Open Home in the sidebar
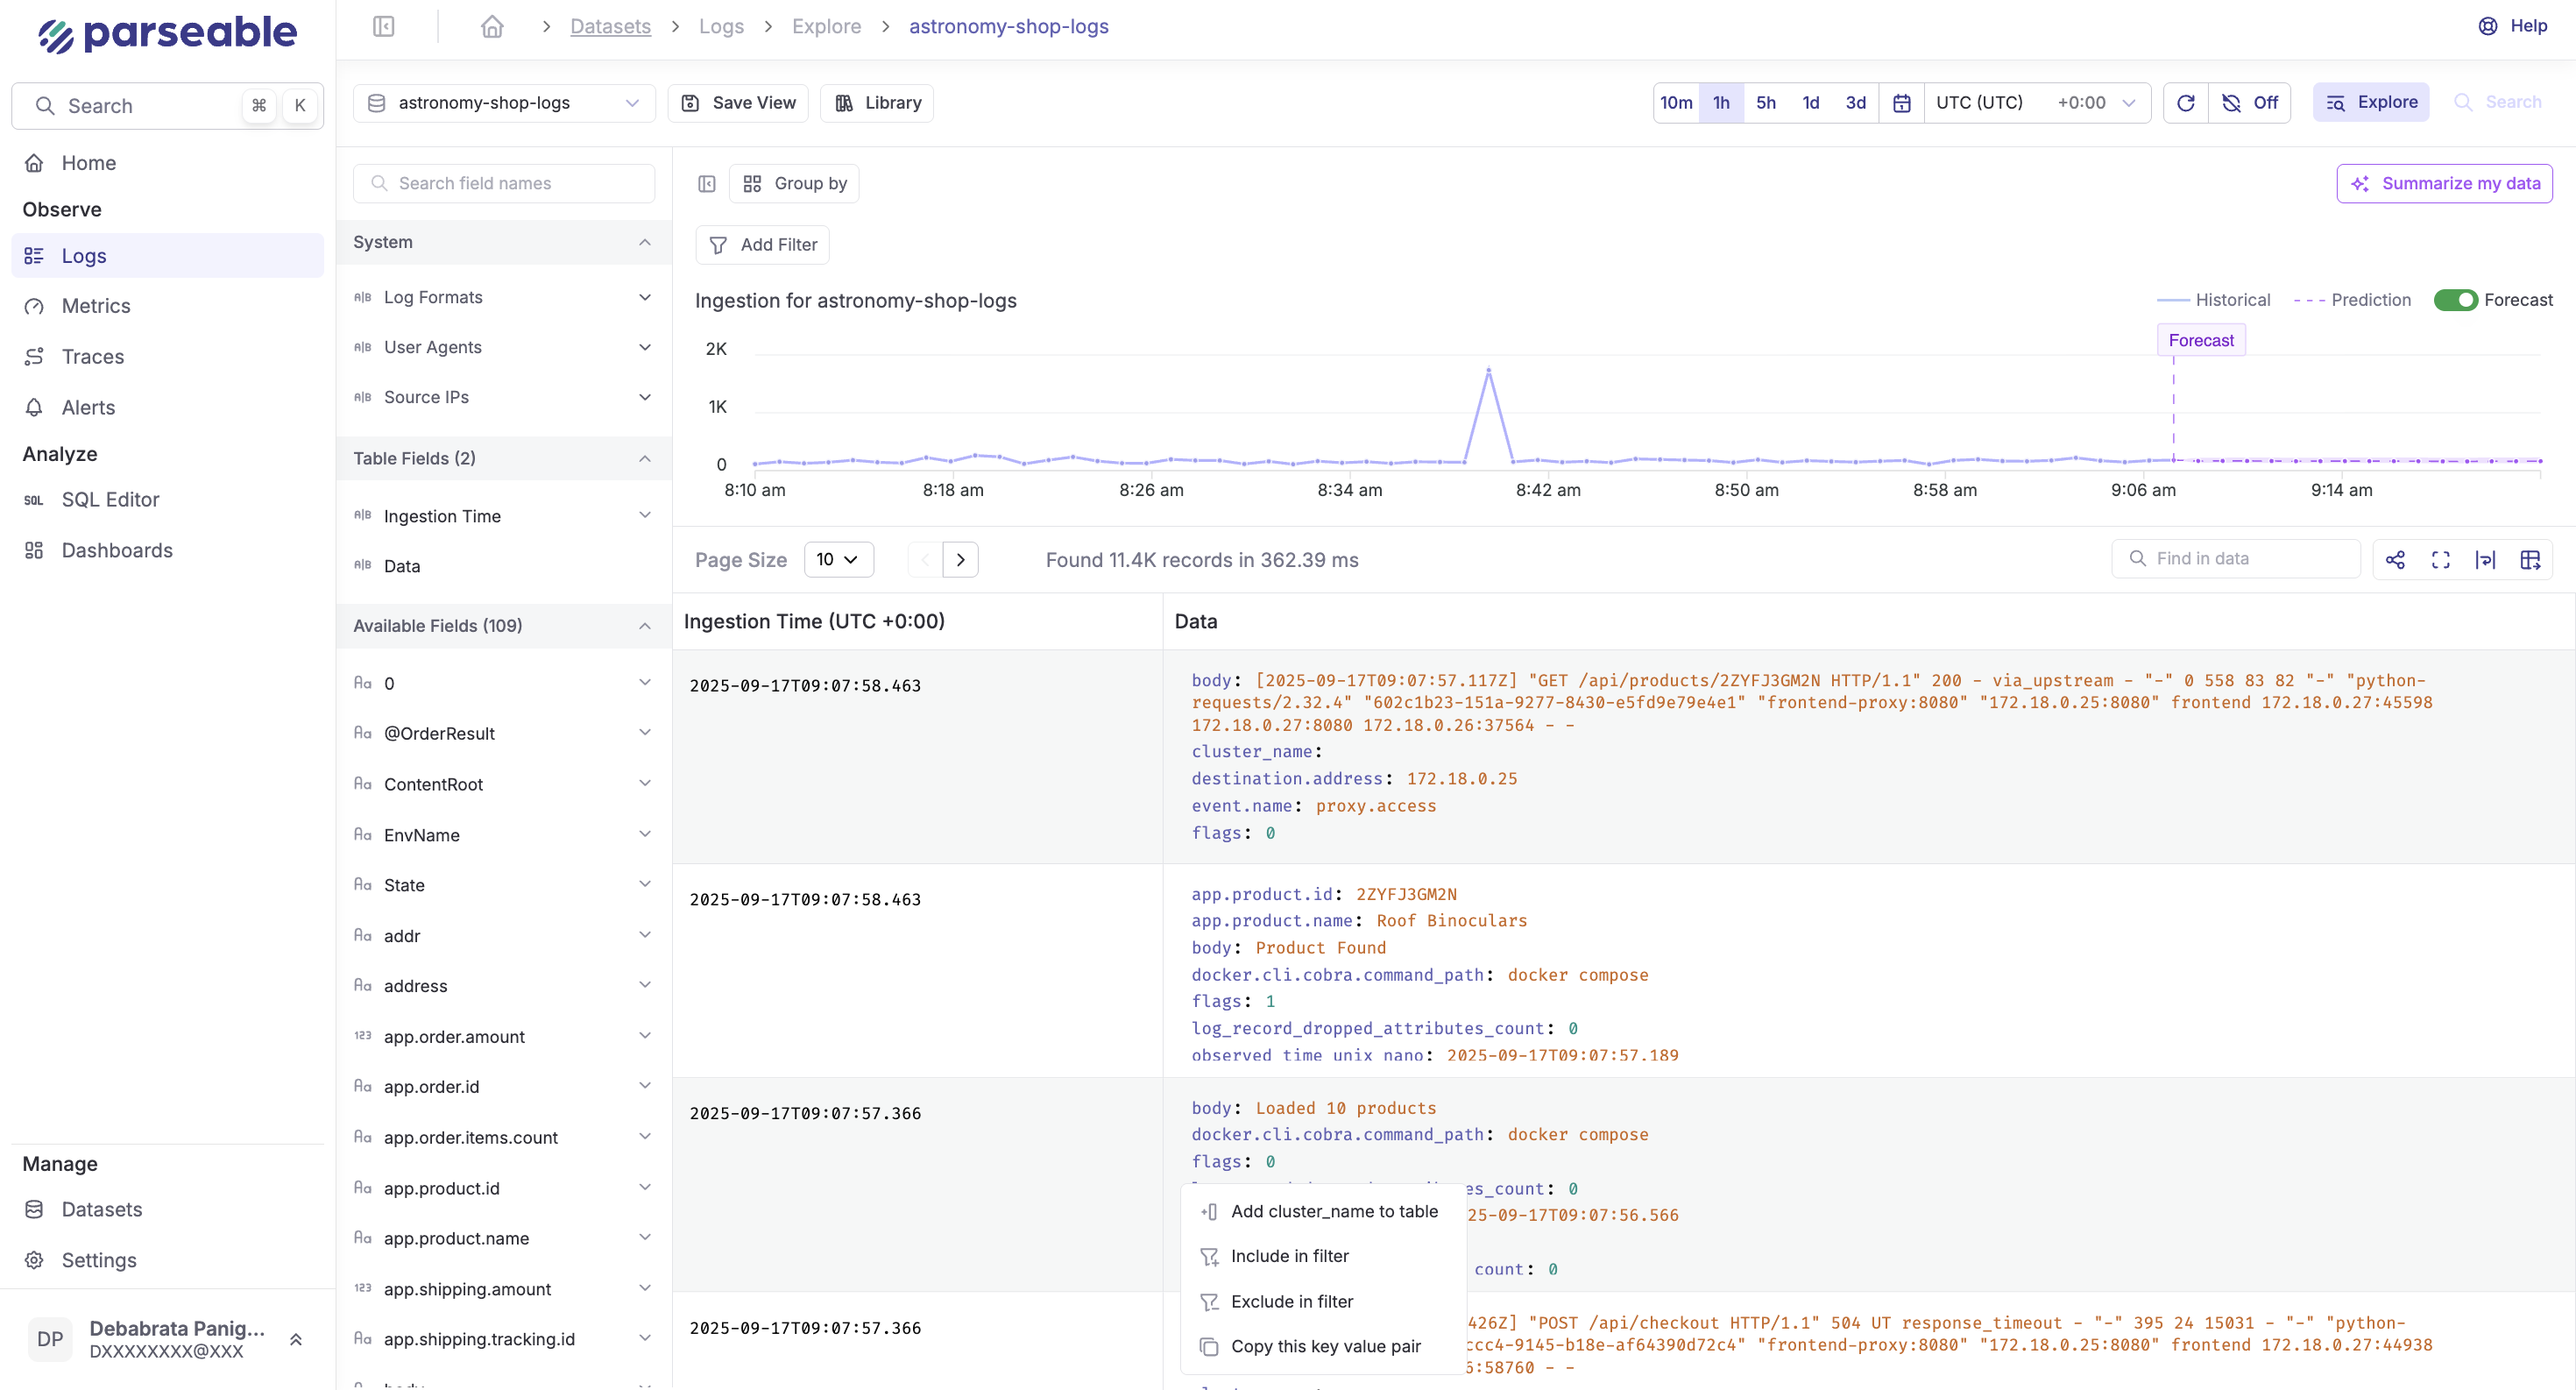 168,163
